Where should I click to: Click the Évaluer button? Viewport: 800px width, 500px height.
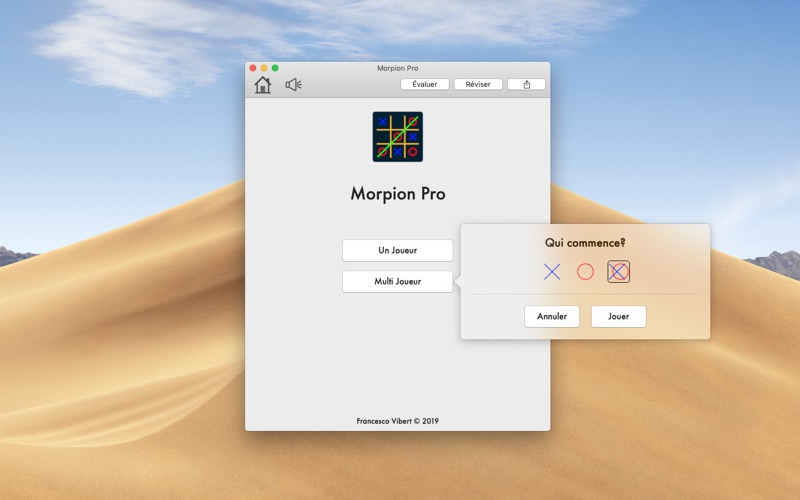click(424, 85)
